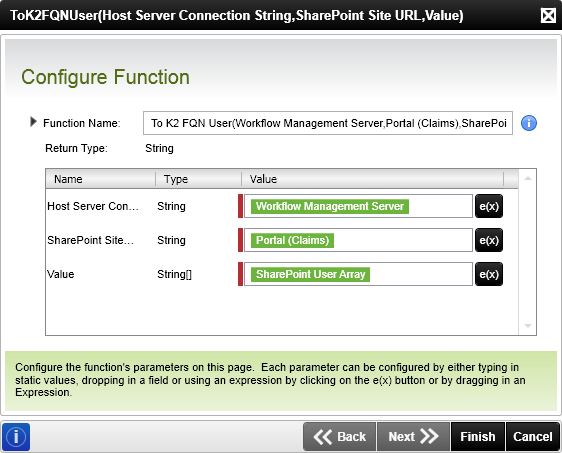Sort by the Name column header
Screen dimensions: 562x453
[101, 179]
